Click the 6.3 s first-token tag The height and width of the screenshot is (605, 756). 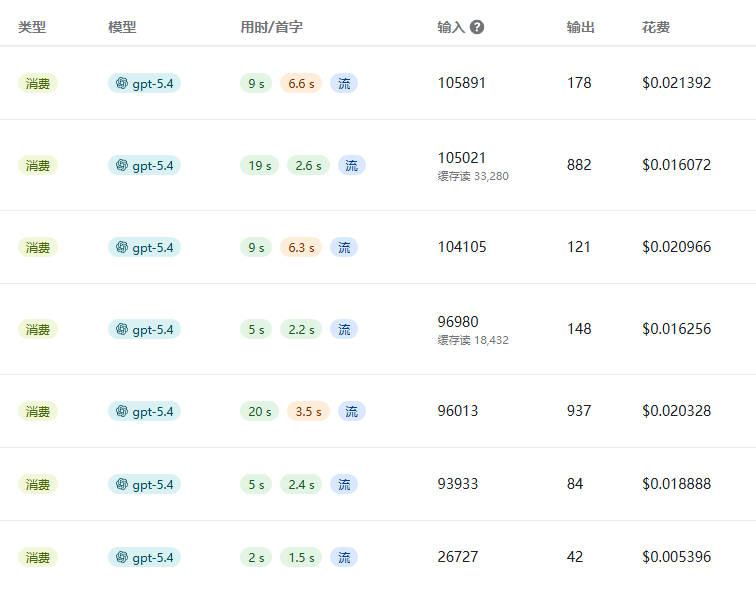pyautogui.click(x=301, y=247)
